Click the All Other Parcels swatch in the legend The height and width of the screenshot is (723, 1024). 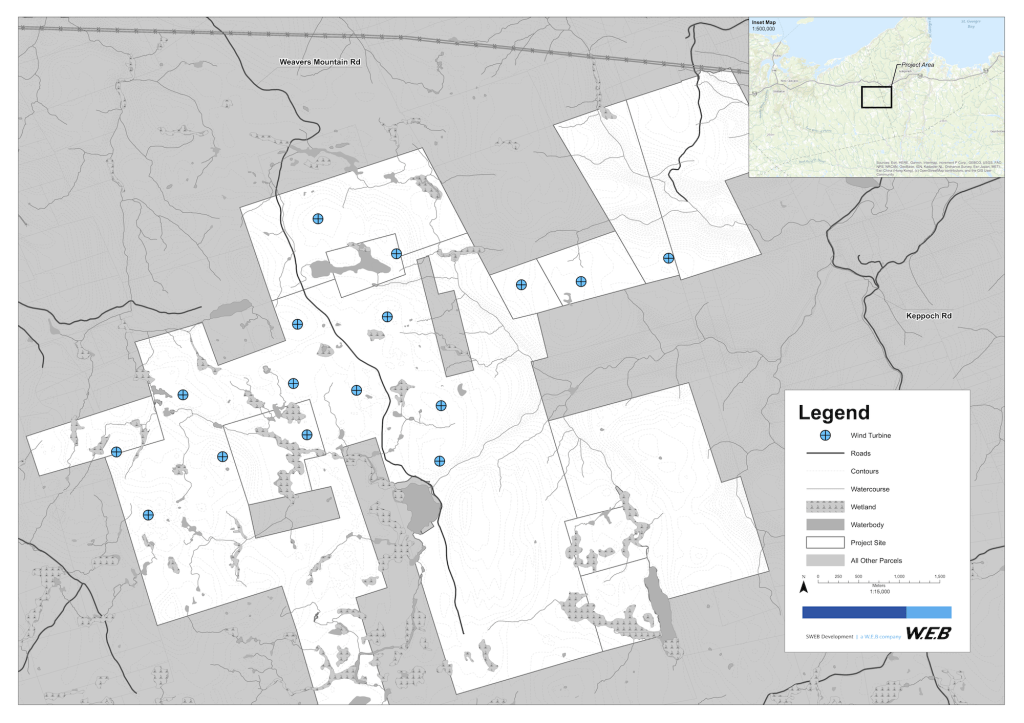pos(825,560)
